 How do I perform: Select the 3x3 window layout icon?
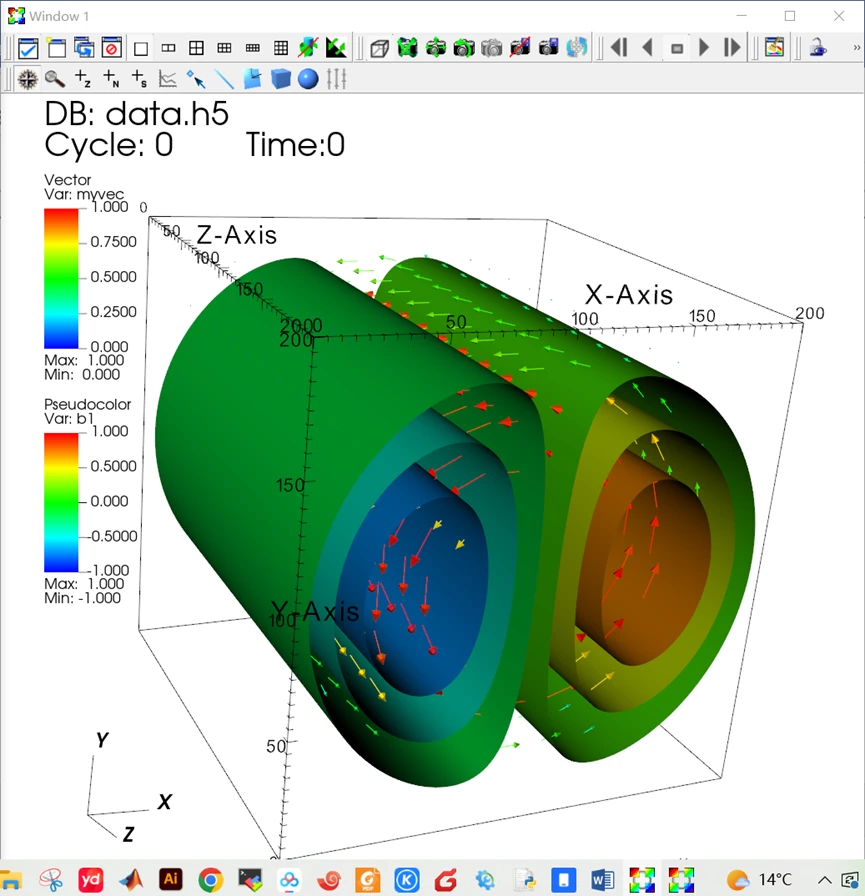tap(281, 48)
